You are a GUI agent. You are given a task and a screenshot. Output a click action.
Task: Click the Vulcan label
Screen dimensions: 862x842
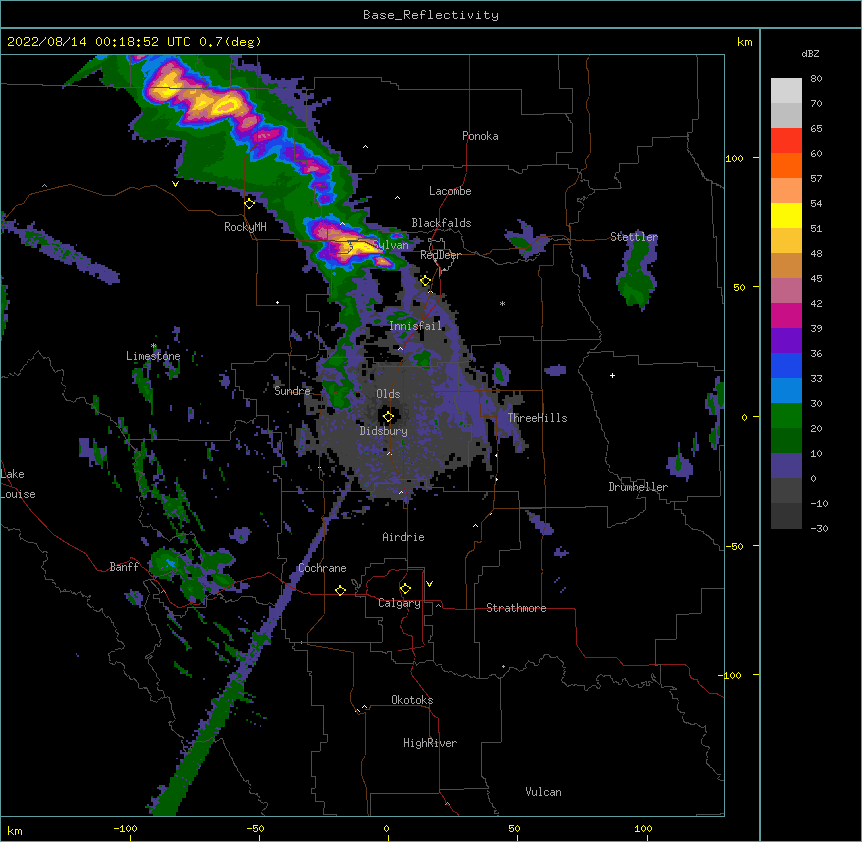coord(543,792)
